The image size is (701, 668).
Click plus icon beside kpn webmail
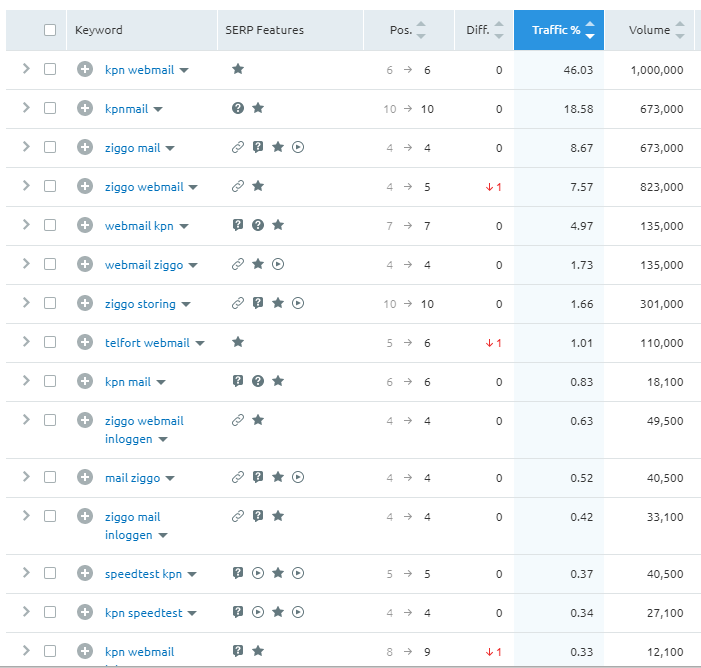(85, 69)
